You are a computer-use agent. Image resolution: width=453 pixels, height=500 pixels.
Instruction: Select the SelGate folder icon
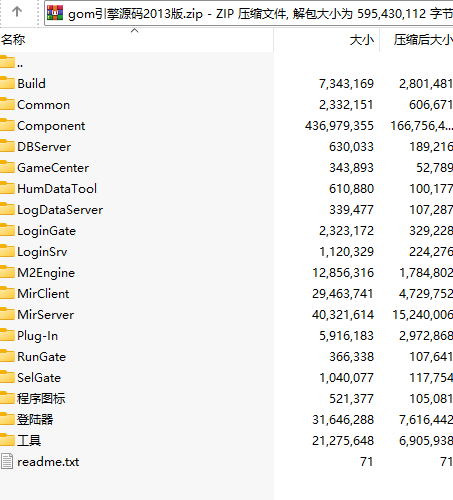pos(7,377)
